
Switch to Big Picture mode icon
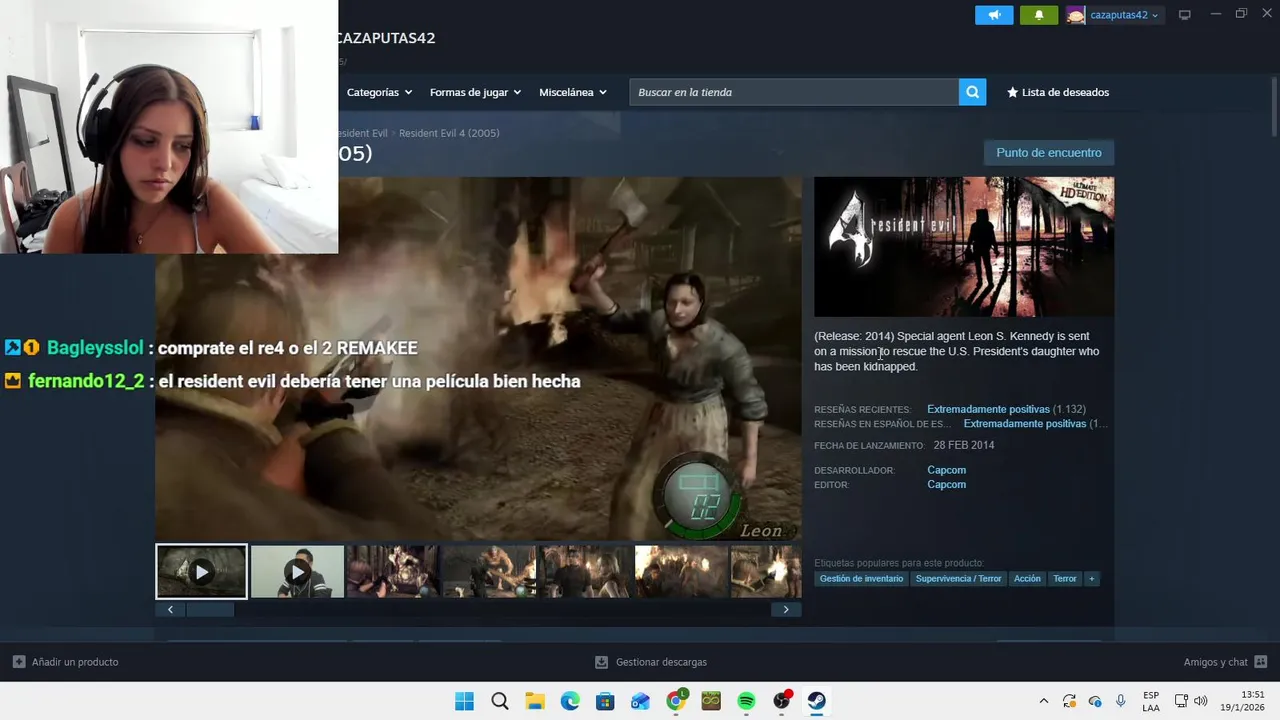[x=1185, y=15]
